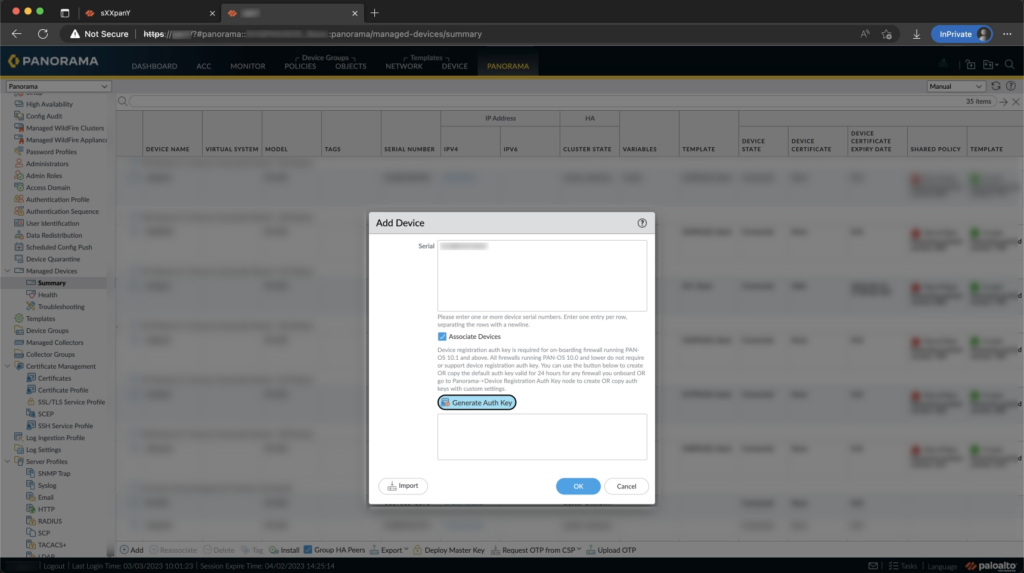Clear the filter with the X icon

(x=1016, y=102)
